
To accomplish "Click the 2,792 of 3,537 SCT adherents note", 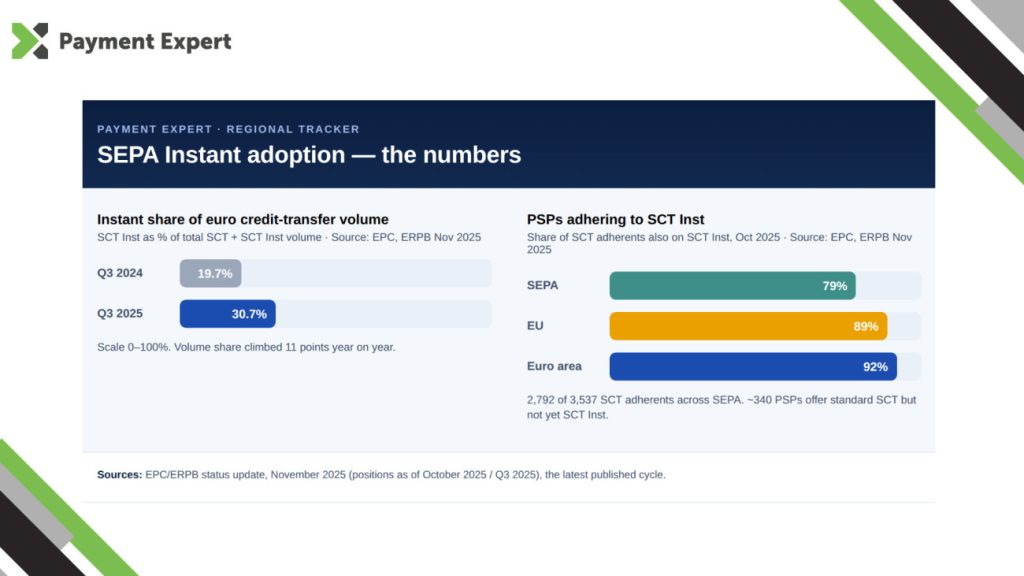I will coord(722,407).
